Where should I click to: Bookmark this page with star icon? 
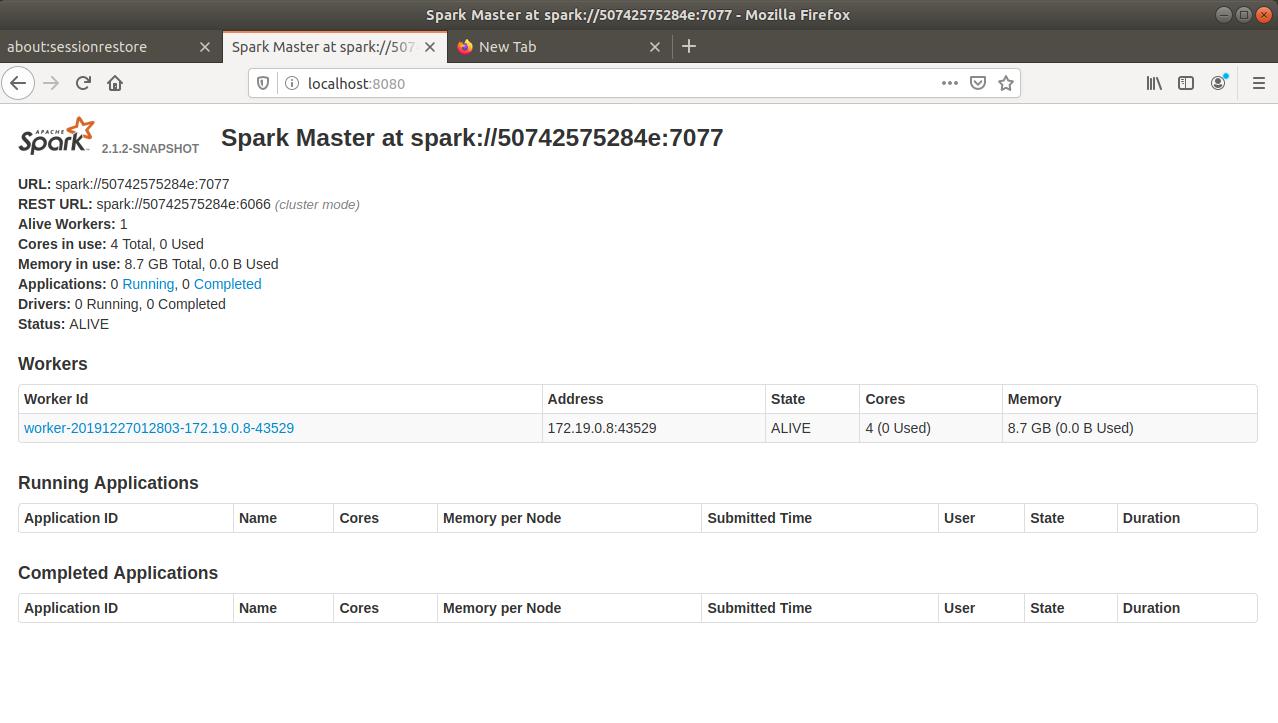pyautogui.click(x=1006, y=83)
